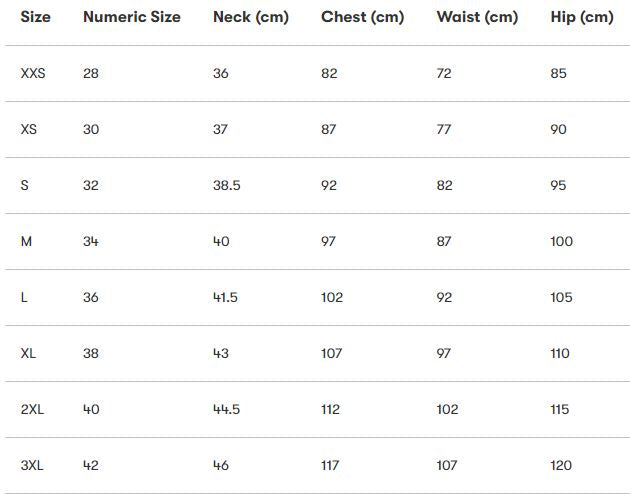Viewport: 636px width, 494px height.
Task: Select the XS size row label
Action: (x=29, y=129)
